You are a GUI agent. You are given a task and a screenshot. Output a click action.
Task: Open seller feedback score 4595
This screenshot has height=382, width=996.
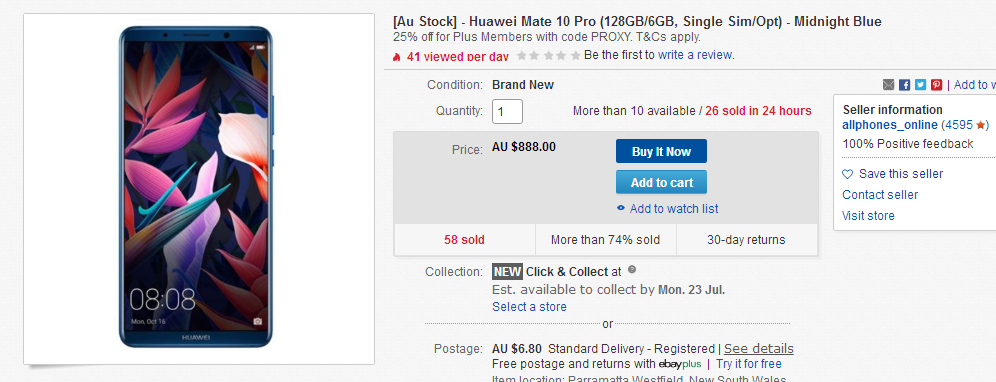958,125
